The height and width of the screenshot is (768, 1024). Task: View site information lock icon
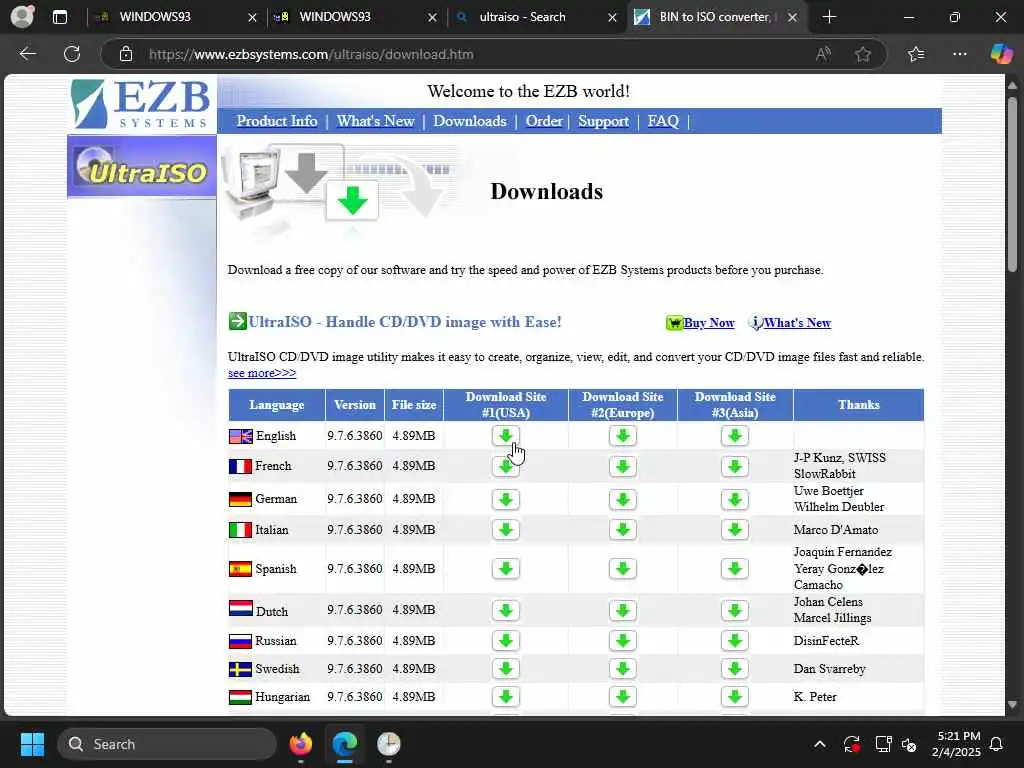(126, 54)
